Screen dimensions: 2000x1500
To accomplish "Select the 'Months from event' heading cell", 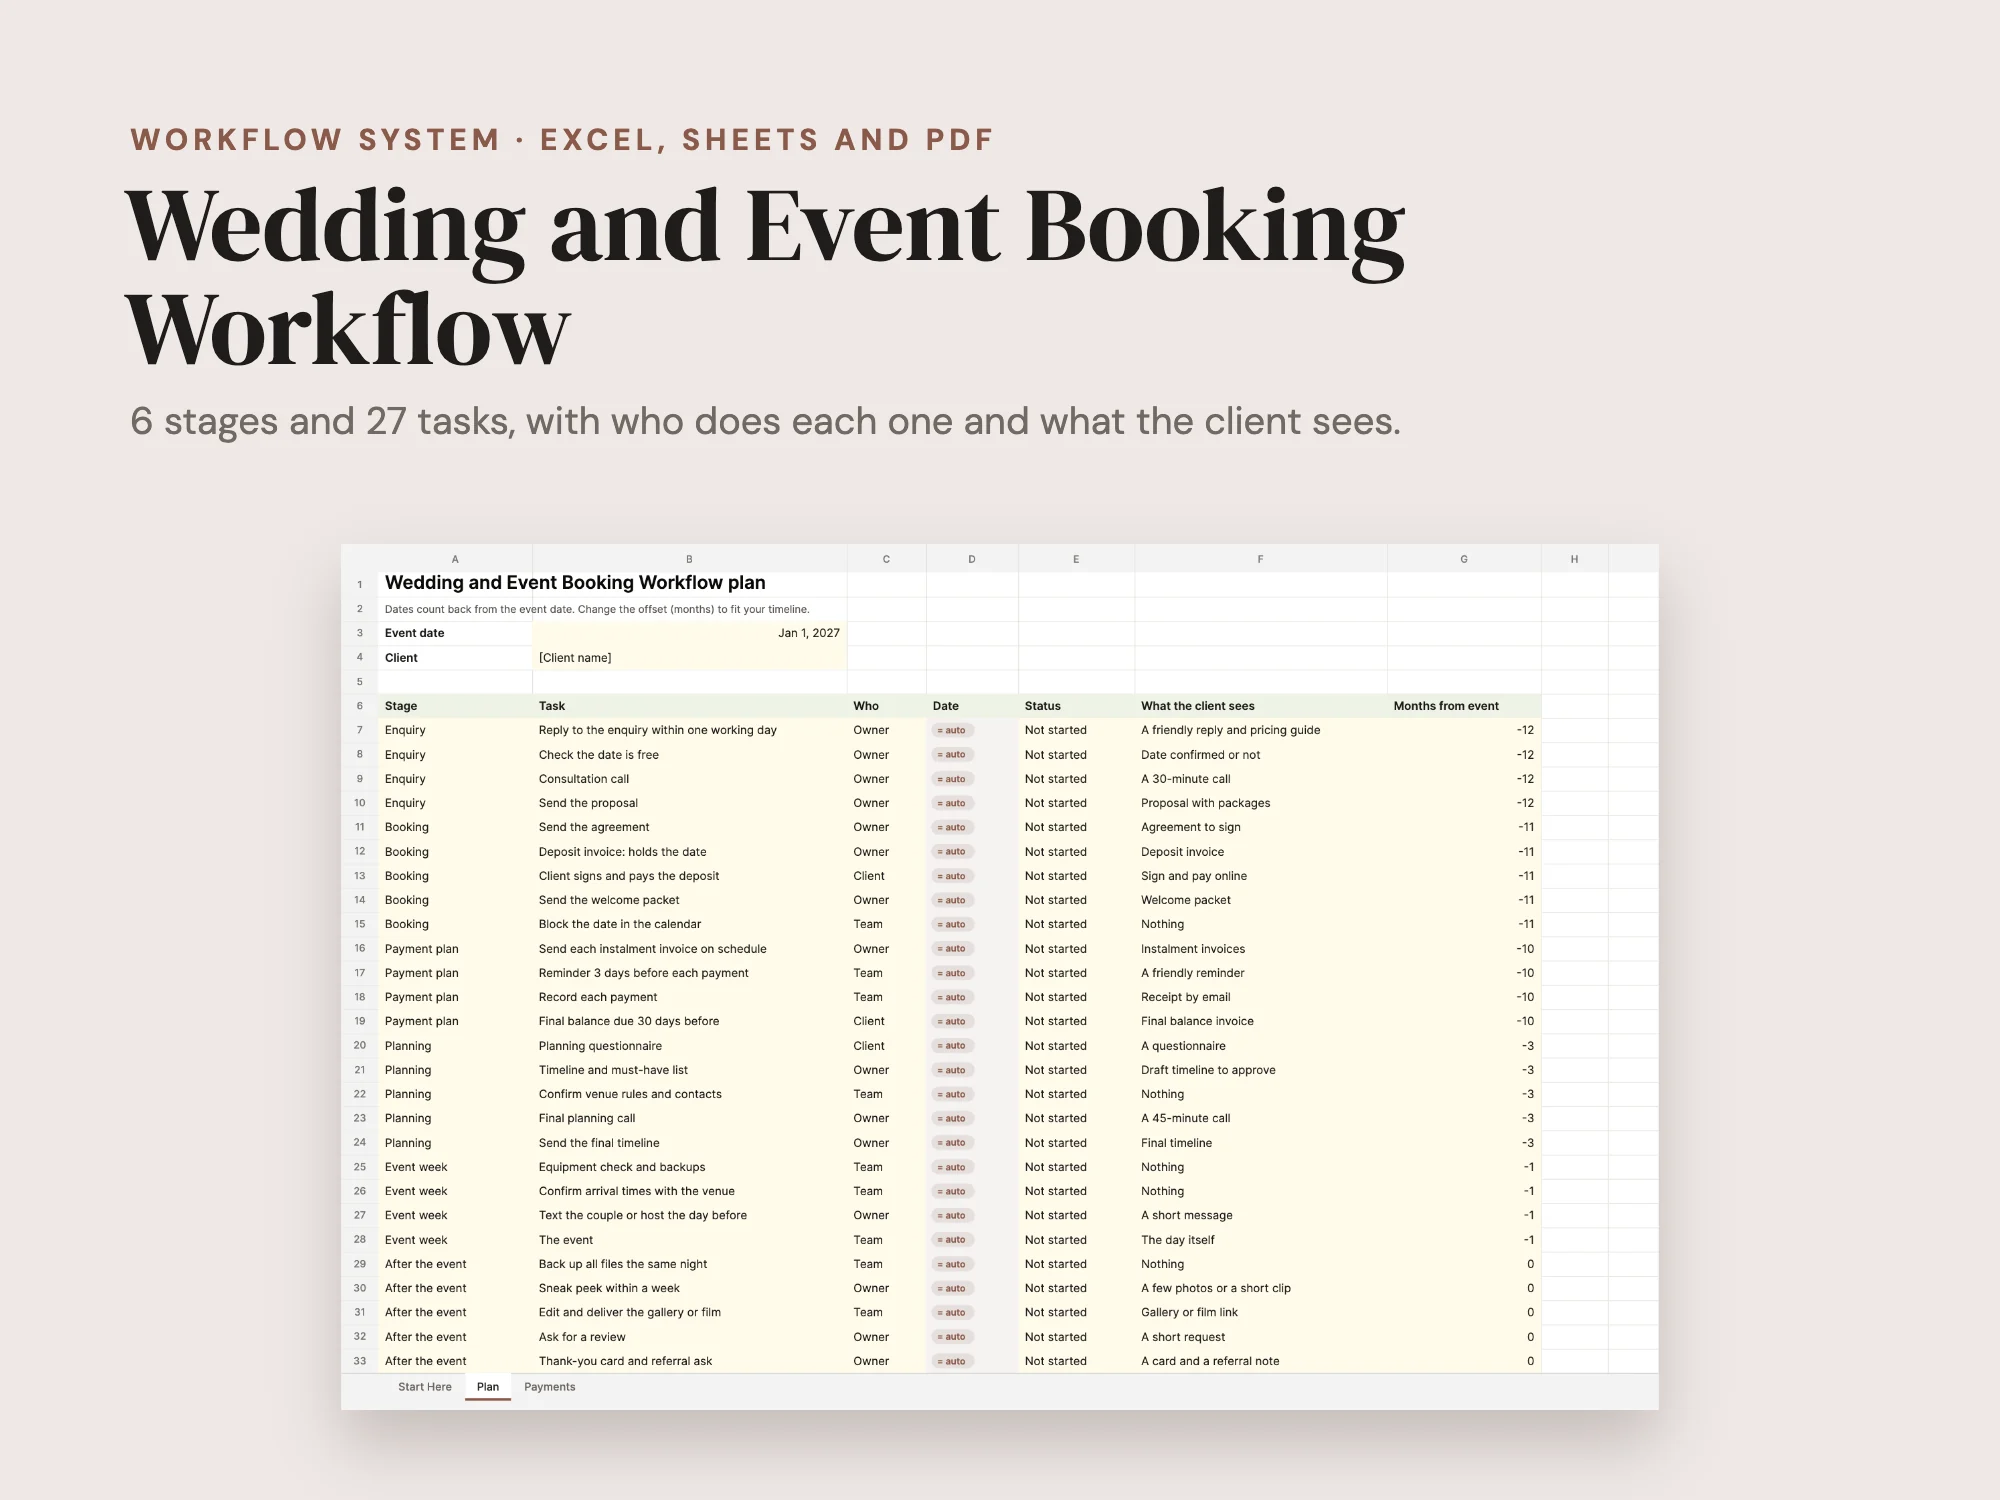I will [x=1464, y=706].
